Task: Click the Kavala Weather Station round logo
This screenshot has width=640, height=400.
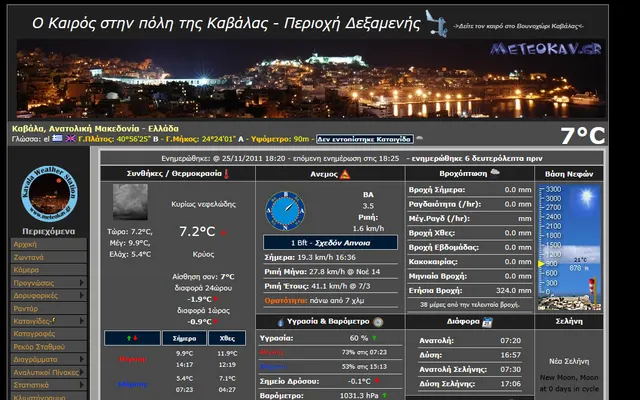Action: [49, 193]
